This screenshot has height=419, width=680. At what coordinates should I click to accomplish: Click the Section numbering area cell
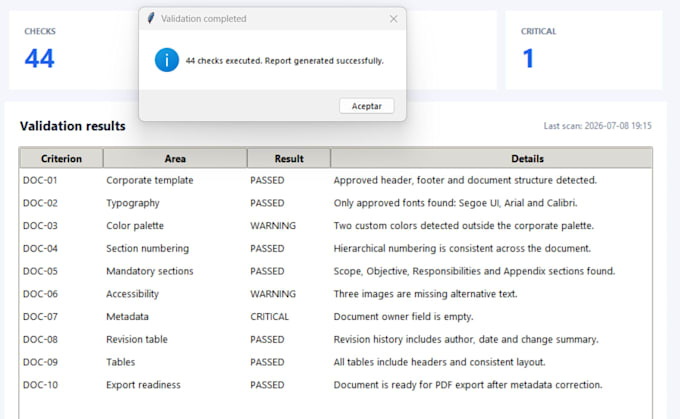147,249
